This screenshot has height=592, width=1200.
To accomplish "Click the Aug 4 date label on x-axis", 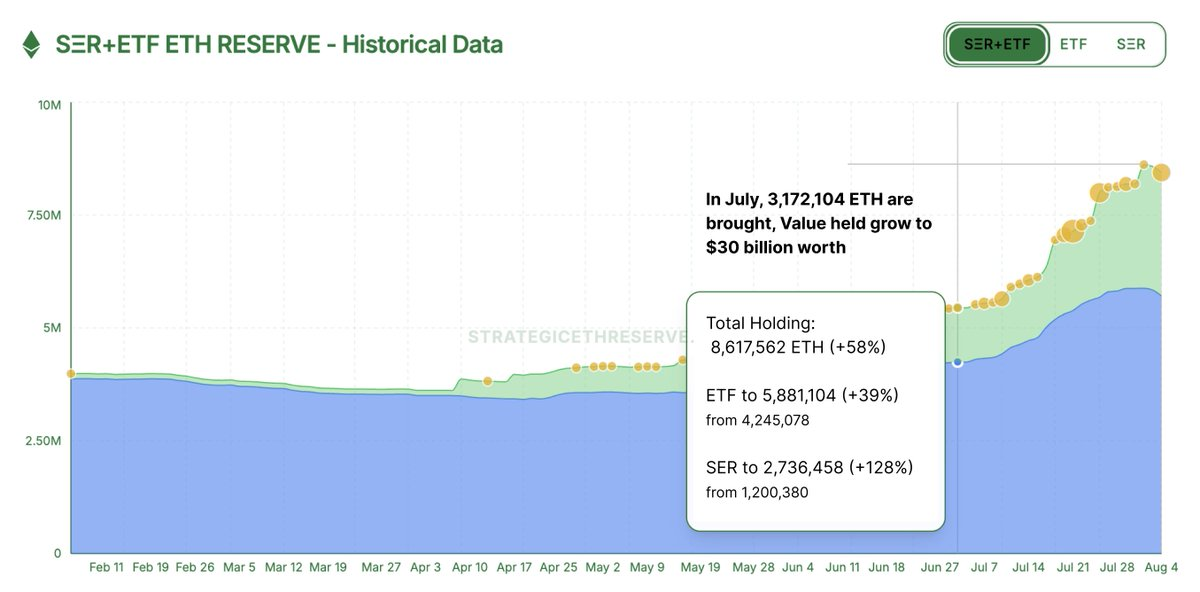I will [1163, 566].
